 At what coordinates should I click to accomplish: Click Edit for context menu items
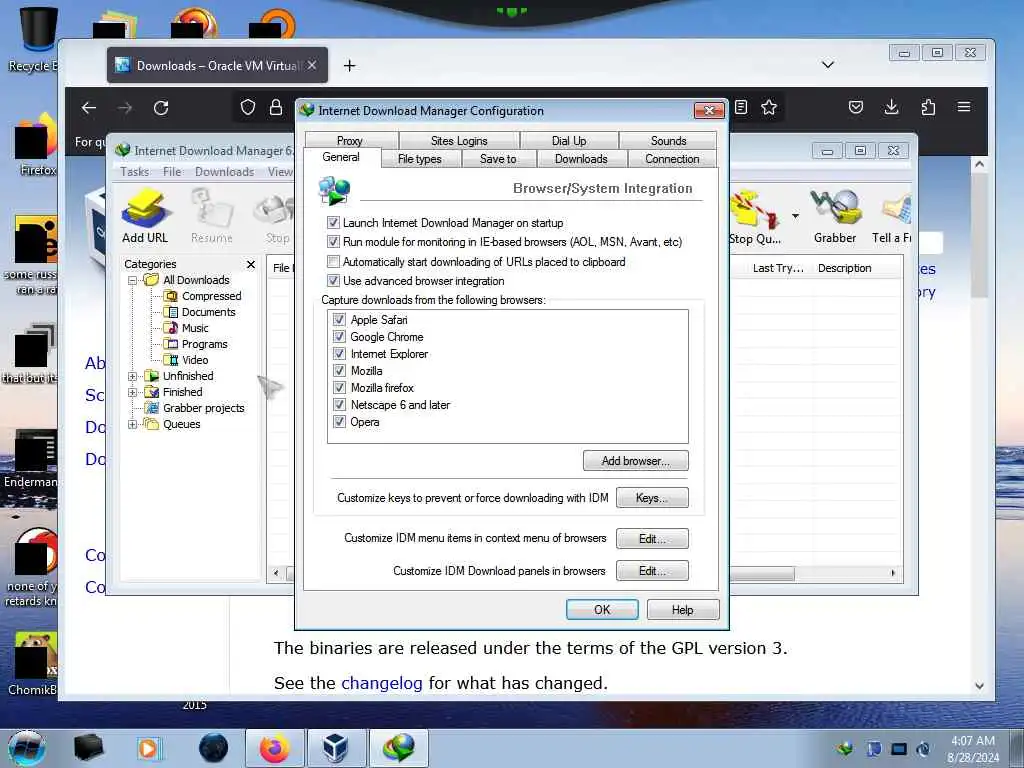click(x=652, y=539)
